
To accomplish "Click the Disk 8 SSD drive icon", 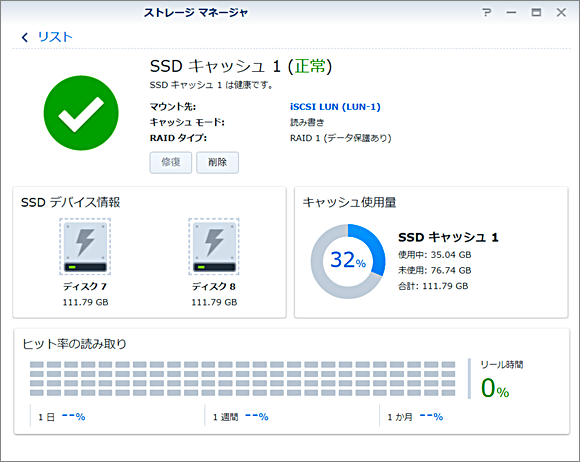I will point(214,246).
